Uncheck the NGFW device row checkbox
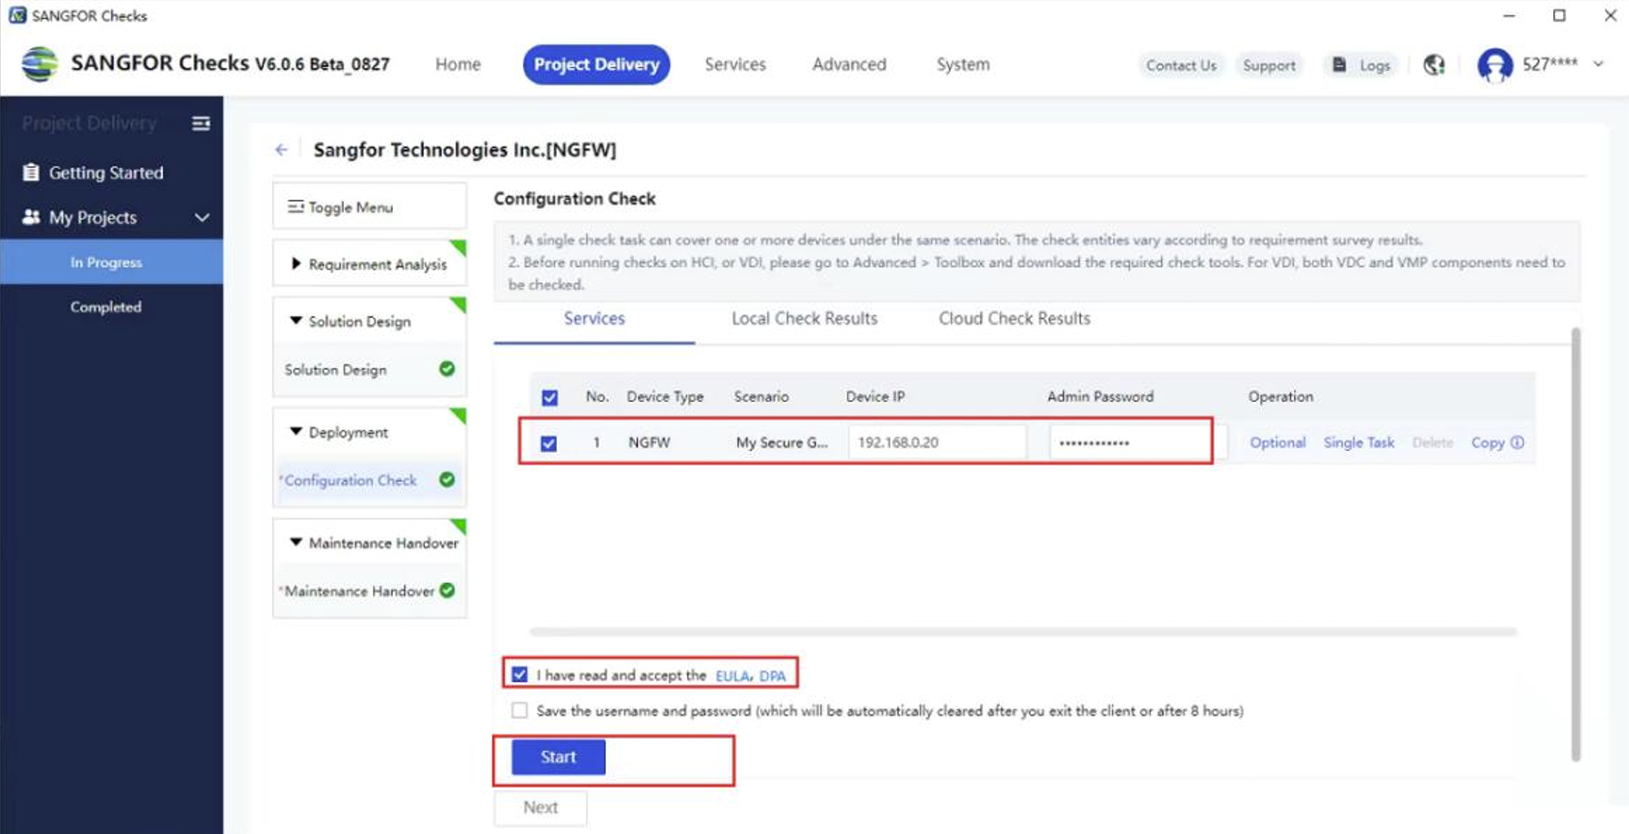 549,443
